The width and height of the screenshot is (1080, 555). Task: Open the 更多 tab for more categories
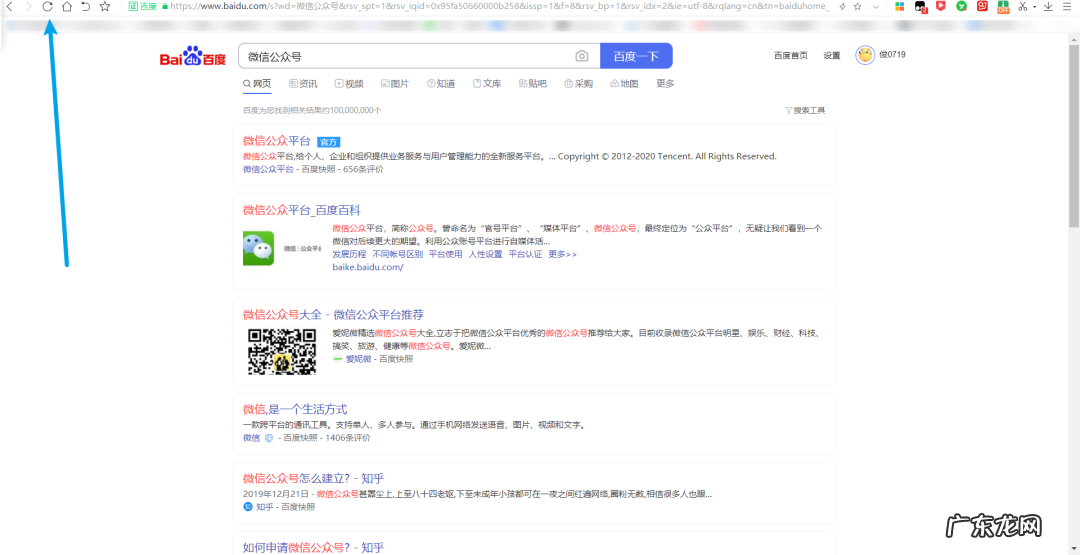tap(665, 84)
